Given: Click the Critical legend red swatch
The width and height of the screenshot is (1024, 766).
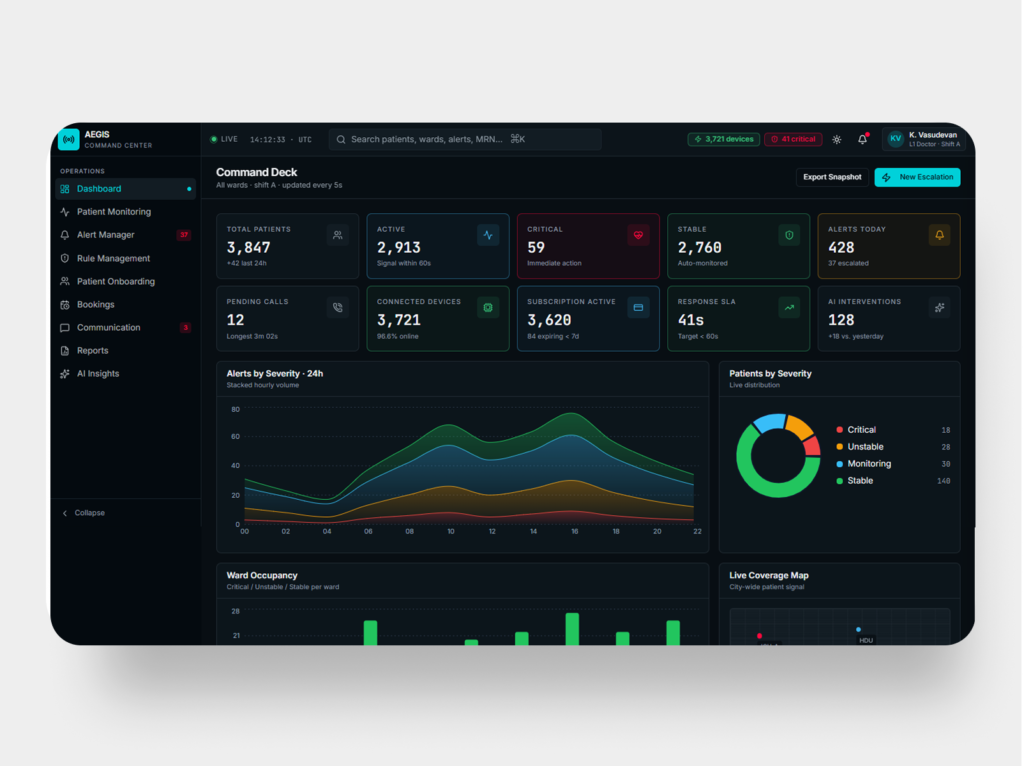Looking at the screenshot, I should [839, 430].
